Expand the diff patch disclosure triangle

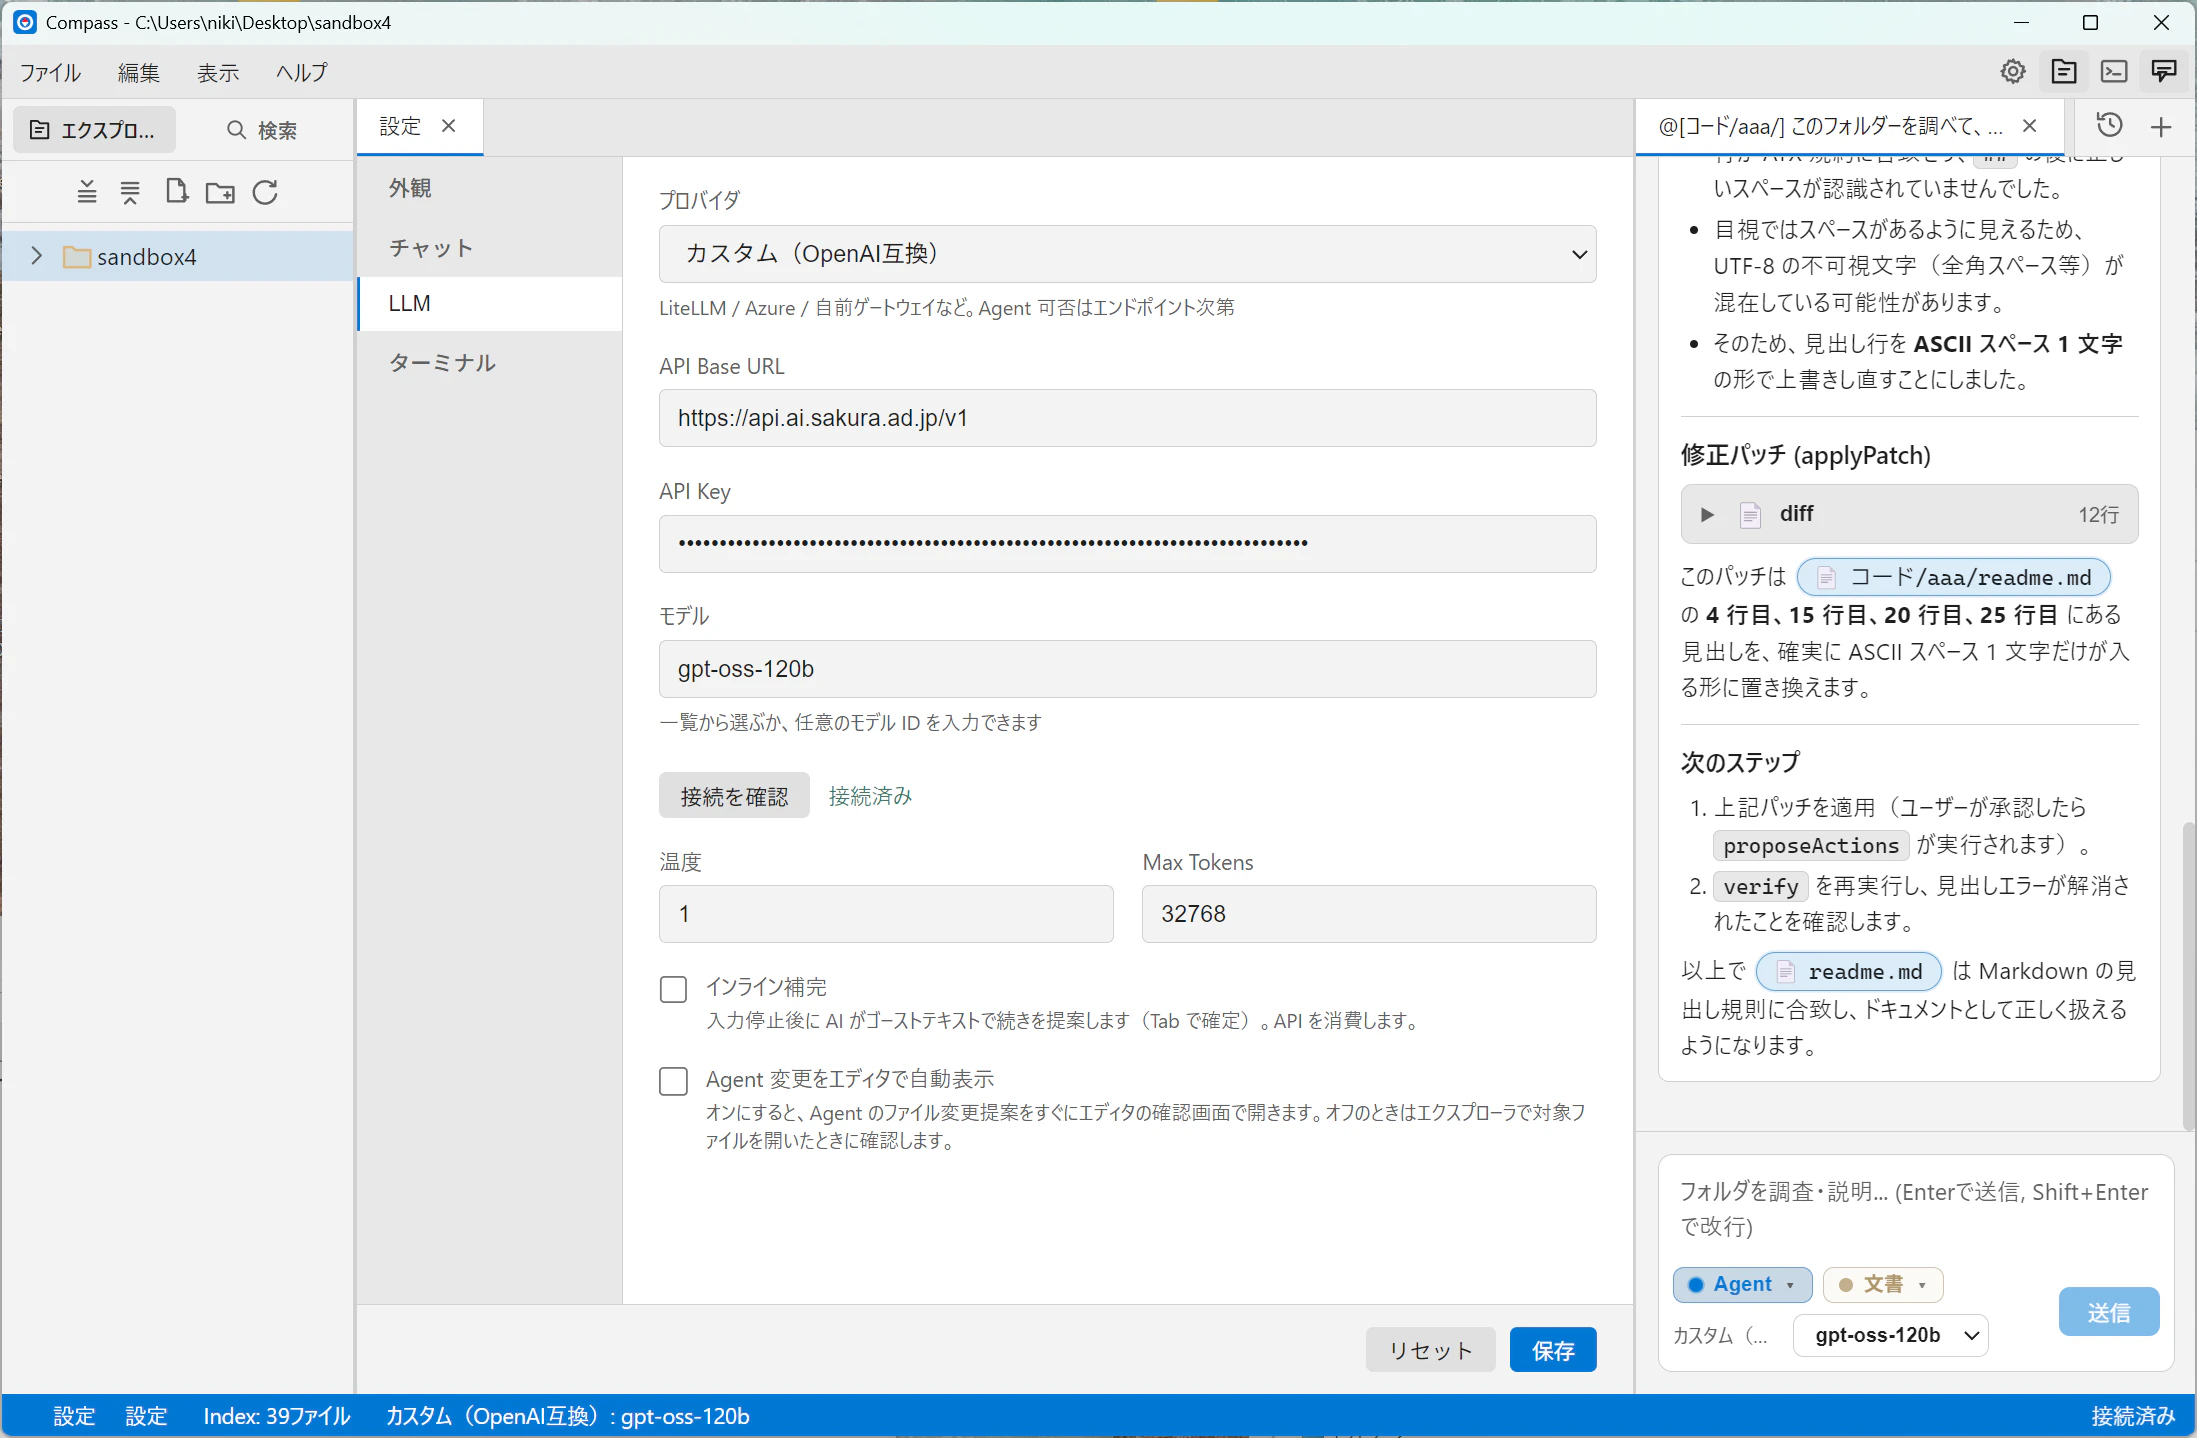point(1708,514)
